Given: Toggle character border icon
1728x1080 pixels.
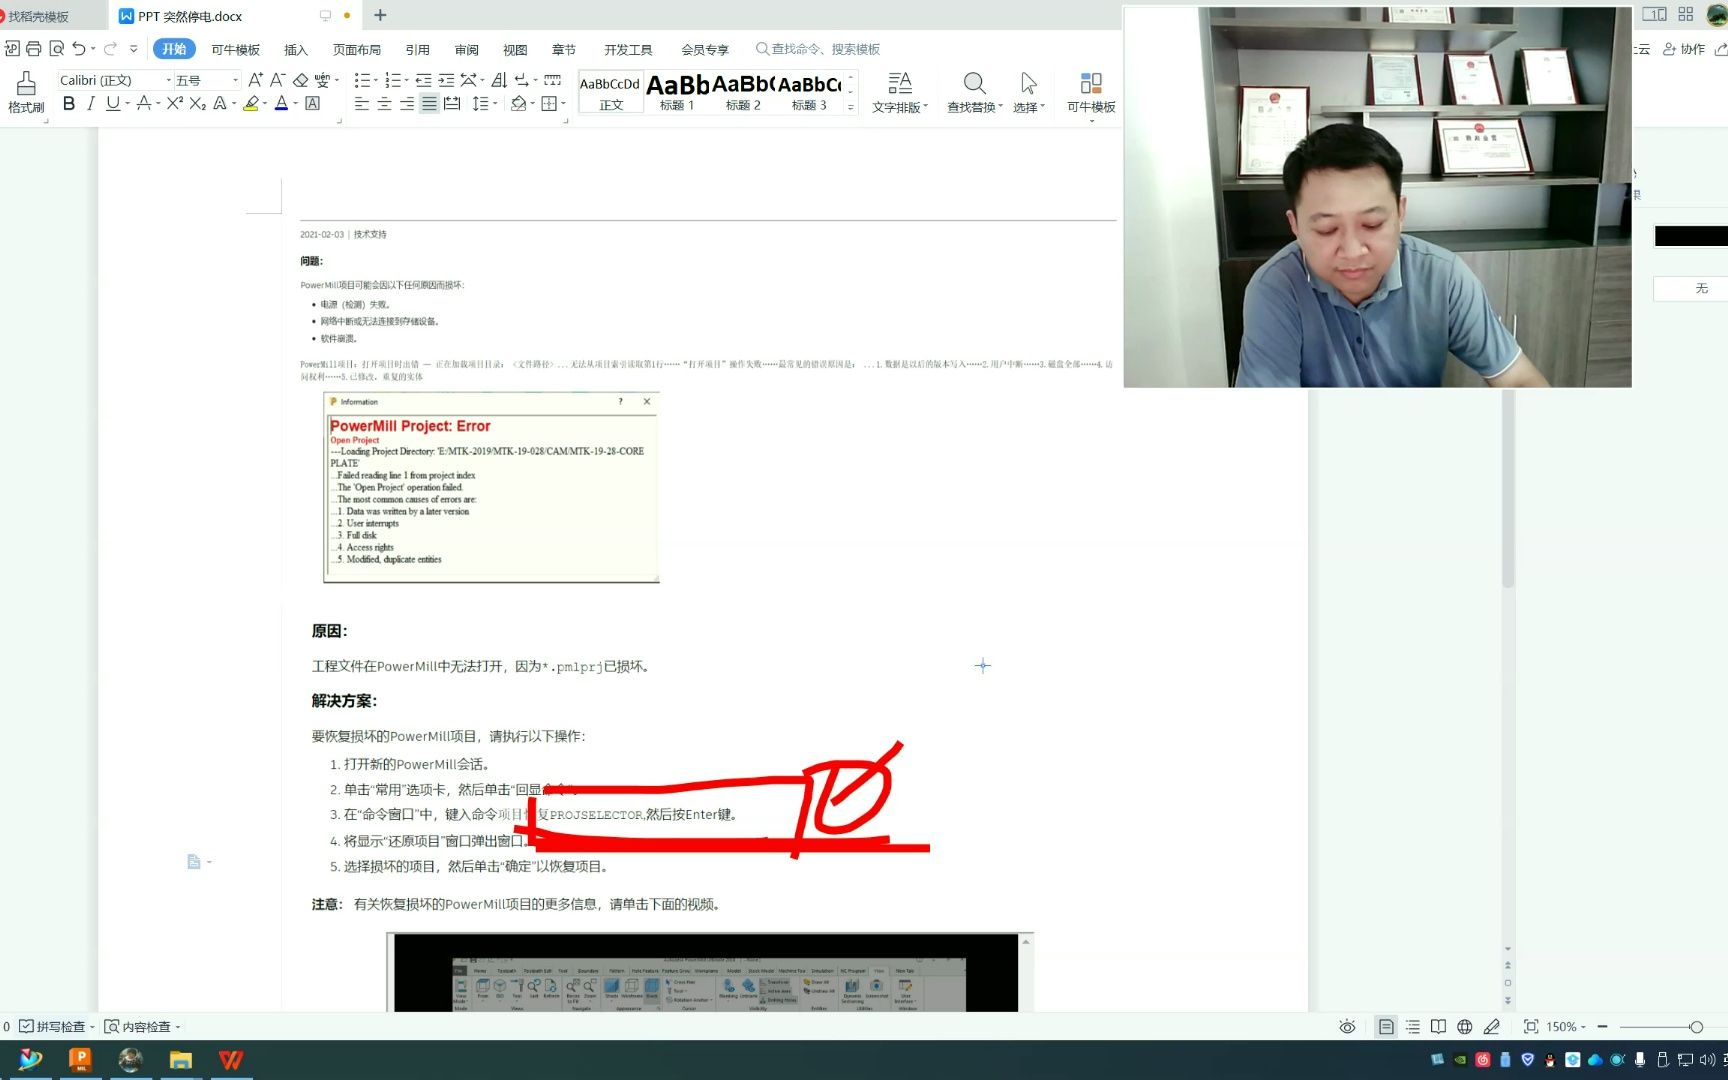Looking at the screenshot, I should [313, 104].
